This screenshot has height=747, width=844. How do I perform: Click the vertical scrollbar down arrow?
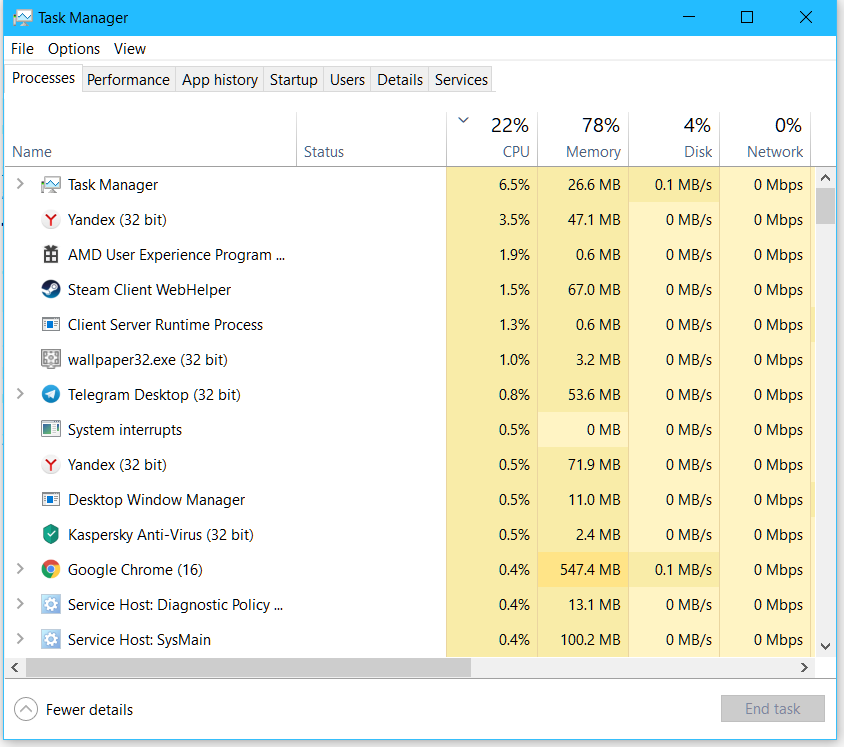pyautogui.click(x=825, y=646)
